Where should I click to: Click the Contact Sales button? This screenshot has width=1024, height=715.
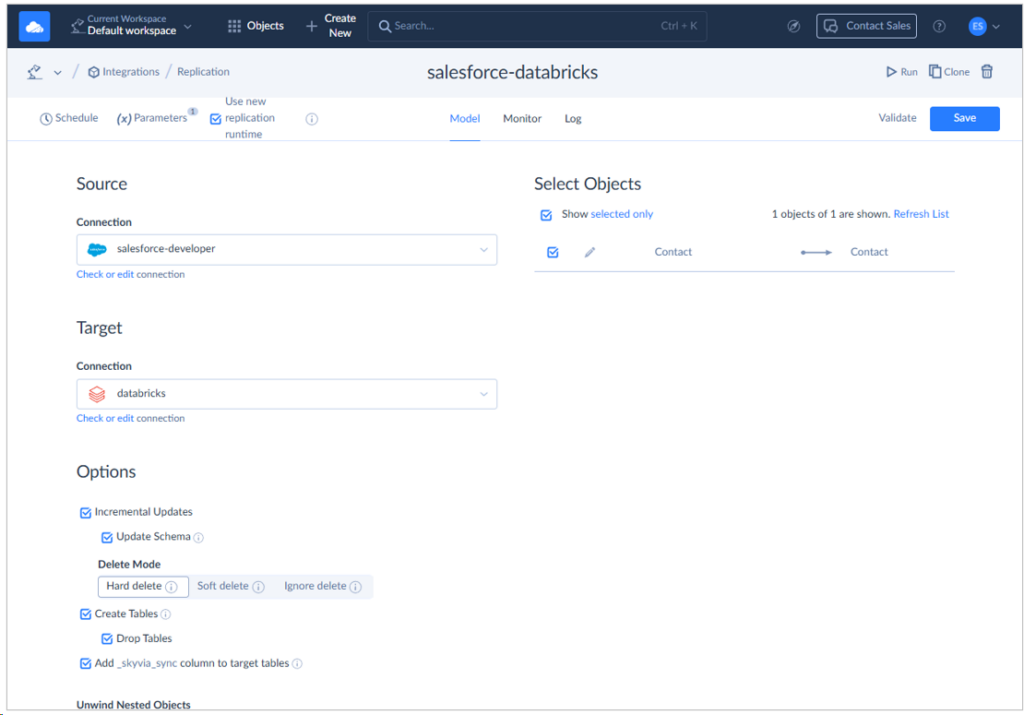point(866,26)
